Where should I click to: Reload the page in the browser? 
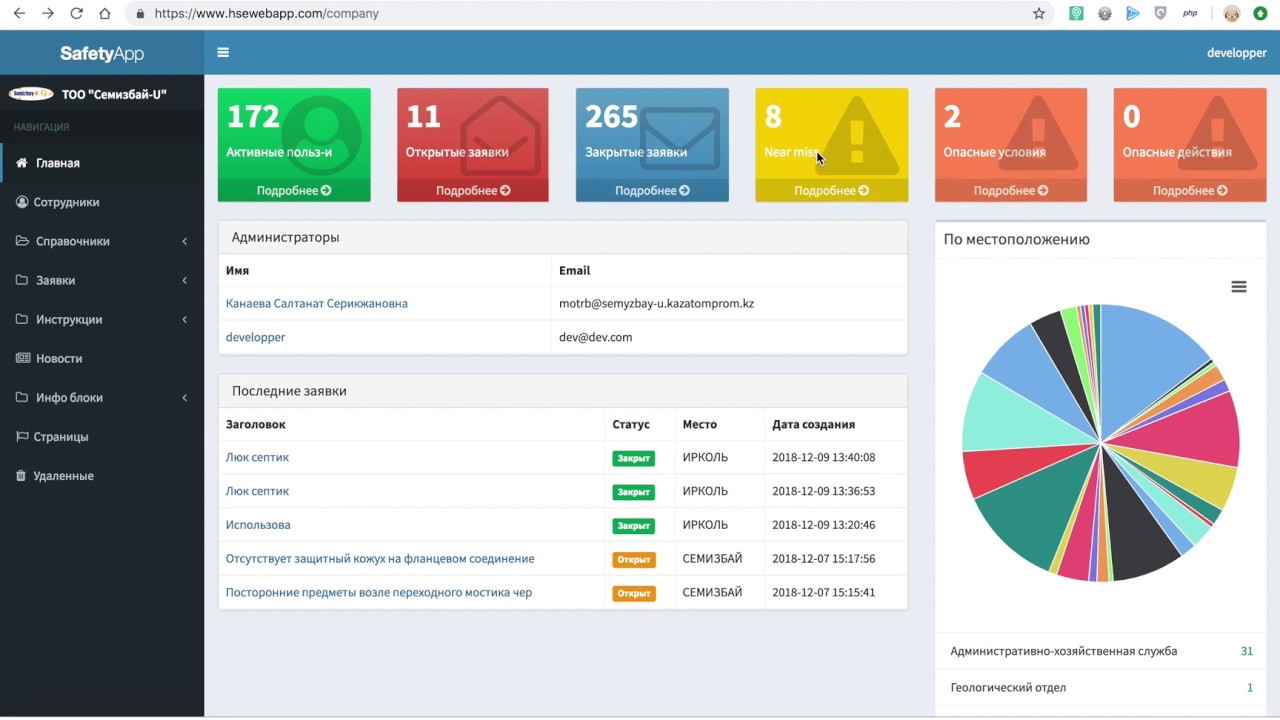point(77,14)
